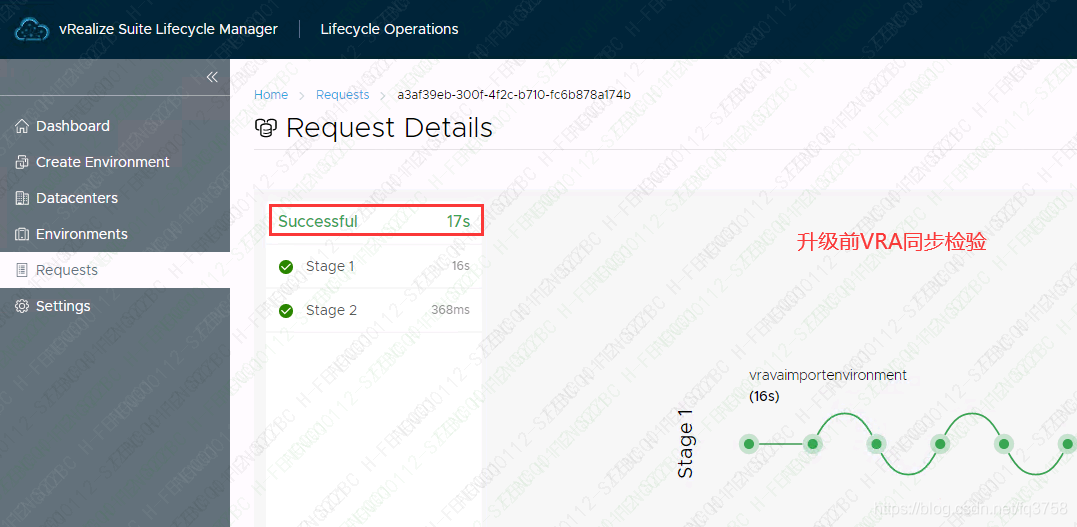Select the Stage 2 row
This screenshot has width=1077, height=527.
374,311
